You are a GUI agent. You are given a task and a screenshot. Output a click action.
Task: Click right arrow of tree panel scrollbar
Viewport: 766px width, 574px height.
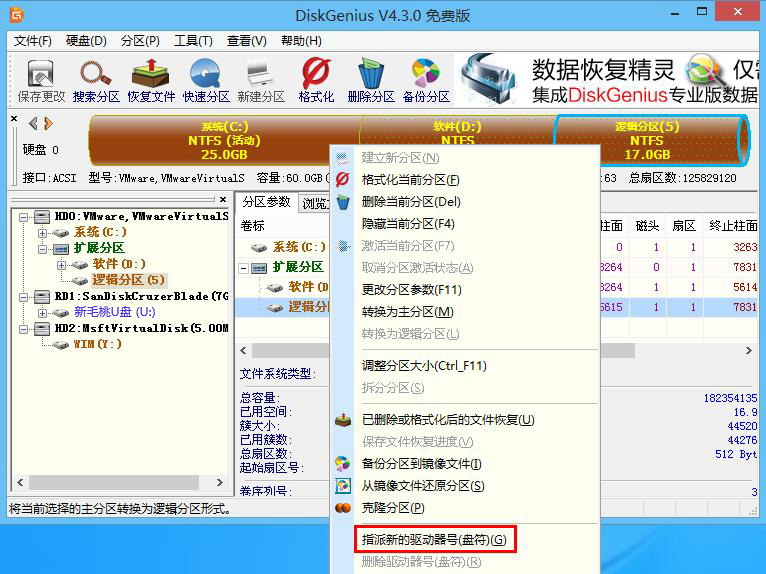point(220,483)
